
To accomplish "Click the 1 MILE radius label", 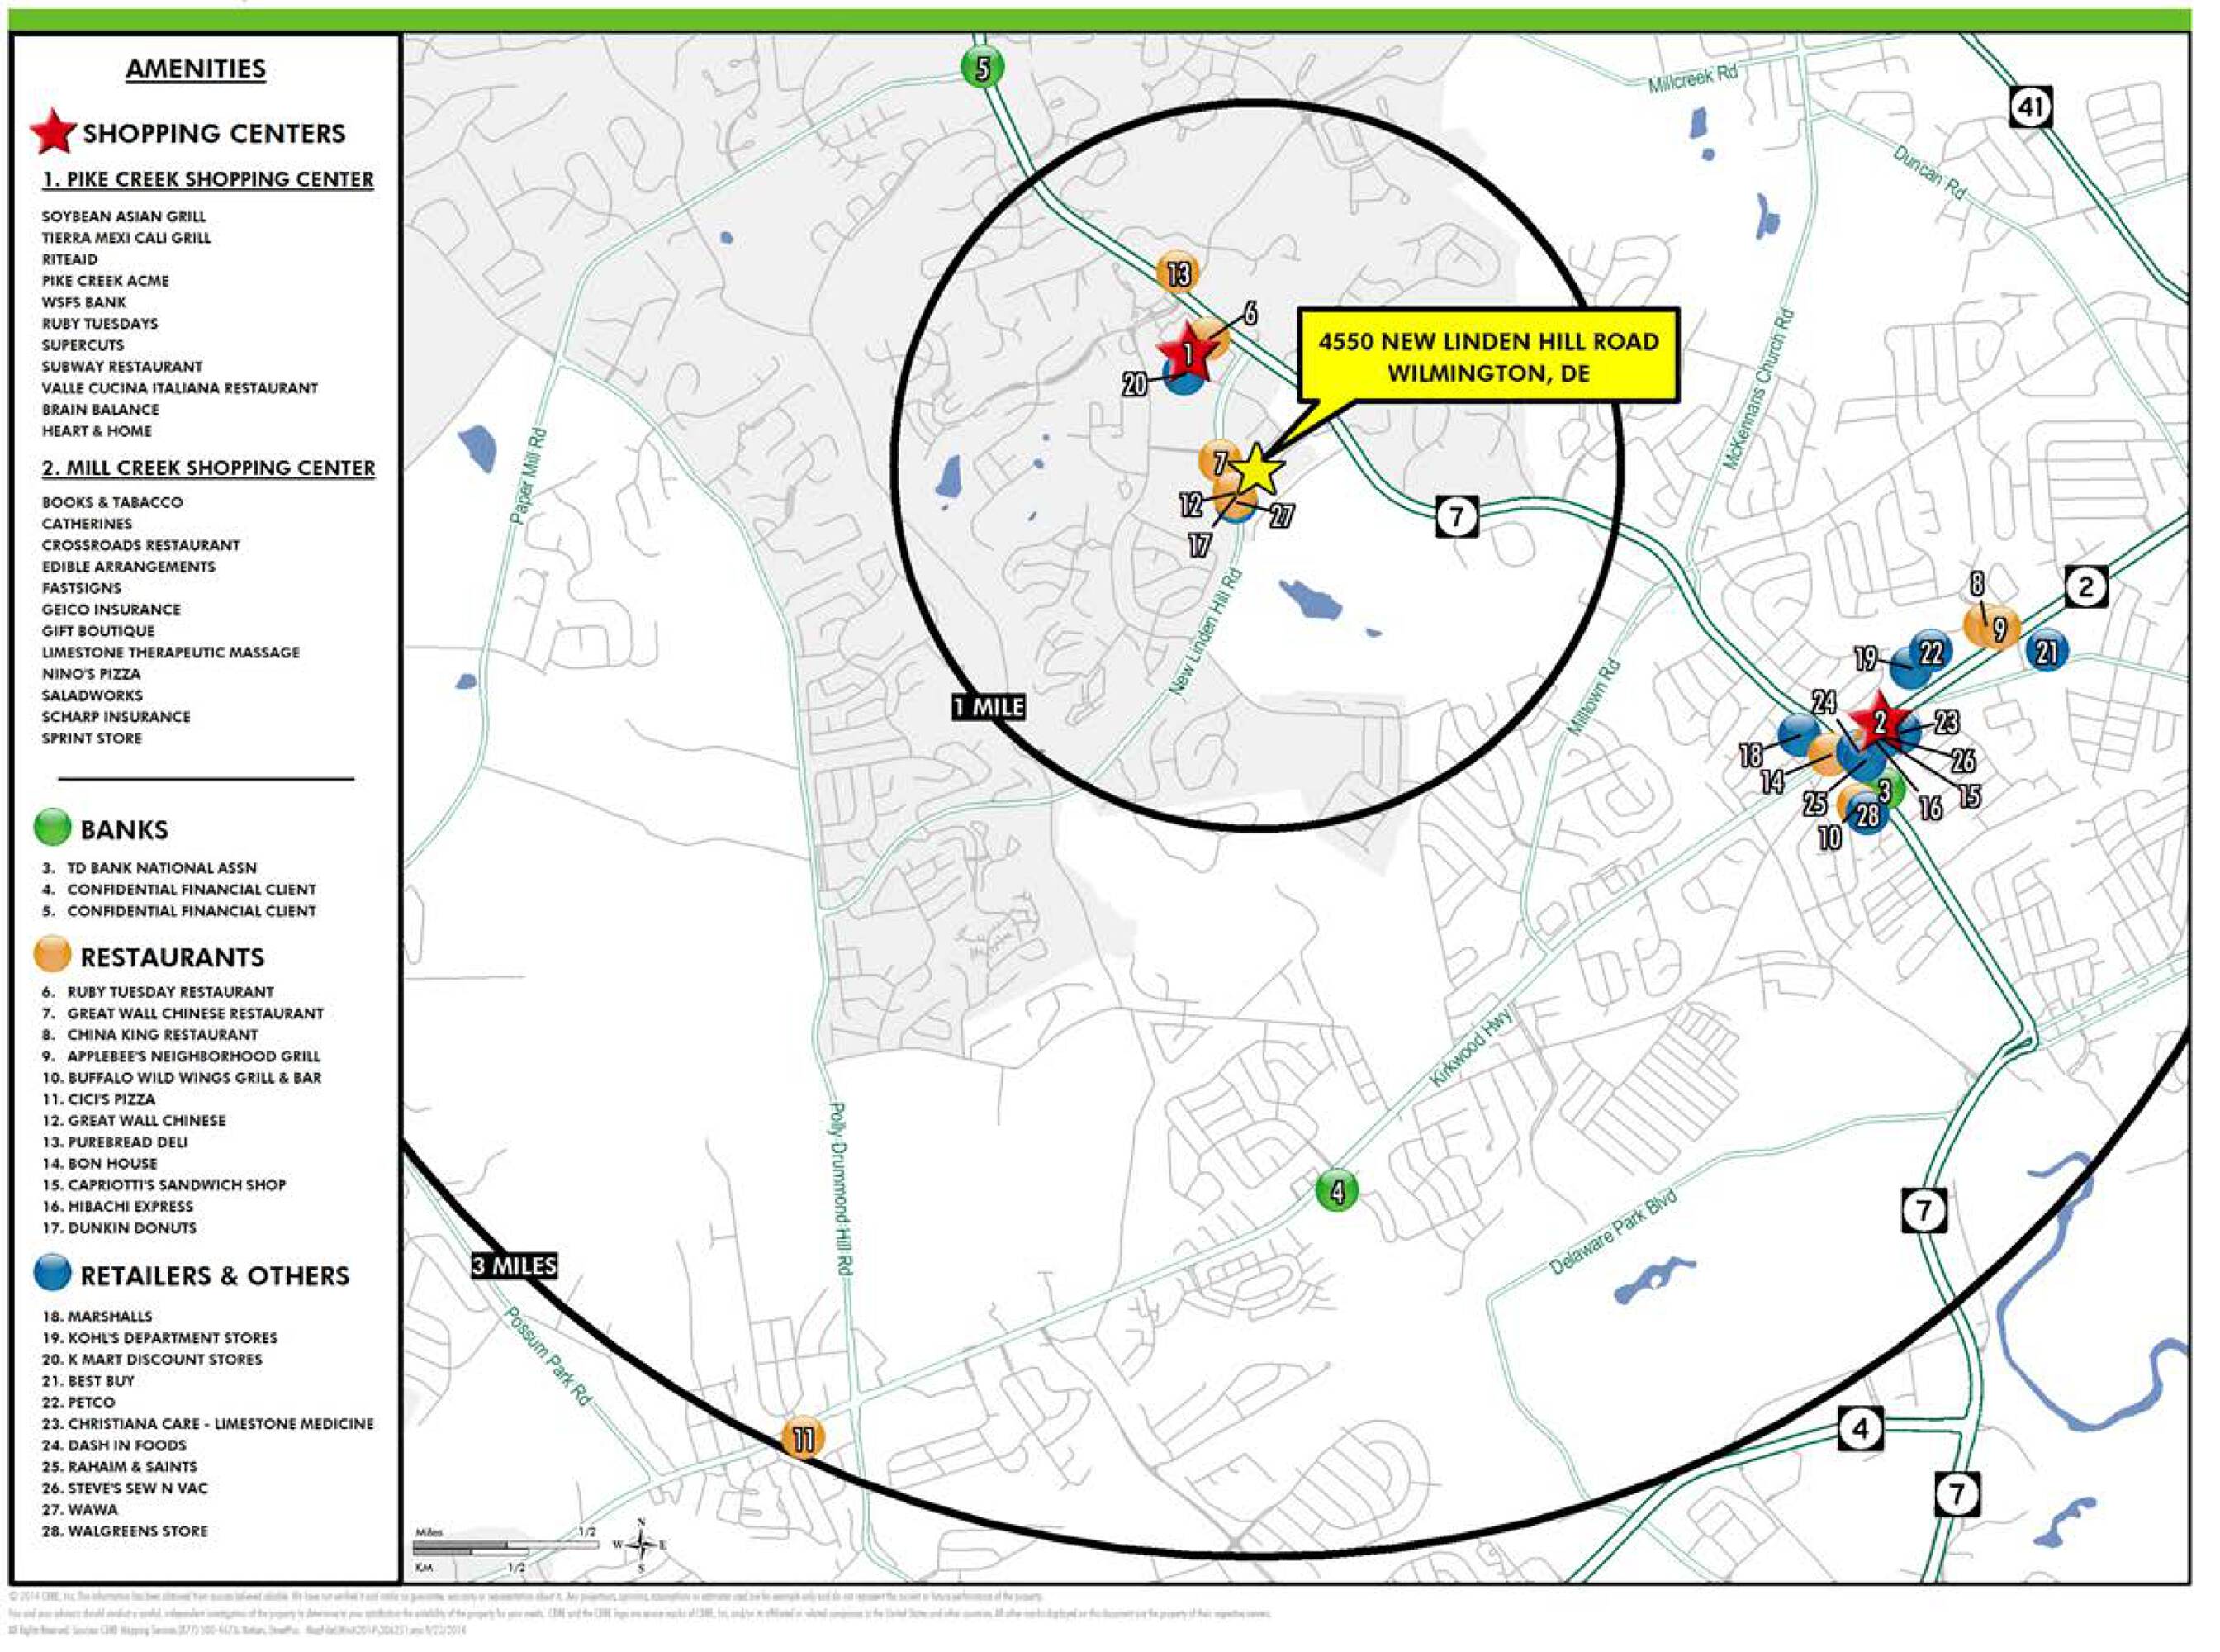I will pyautogui.click(x=988, y=707).
